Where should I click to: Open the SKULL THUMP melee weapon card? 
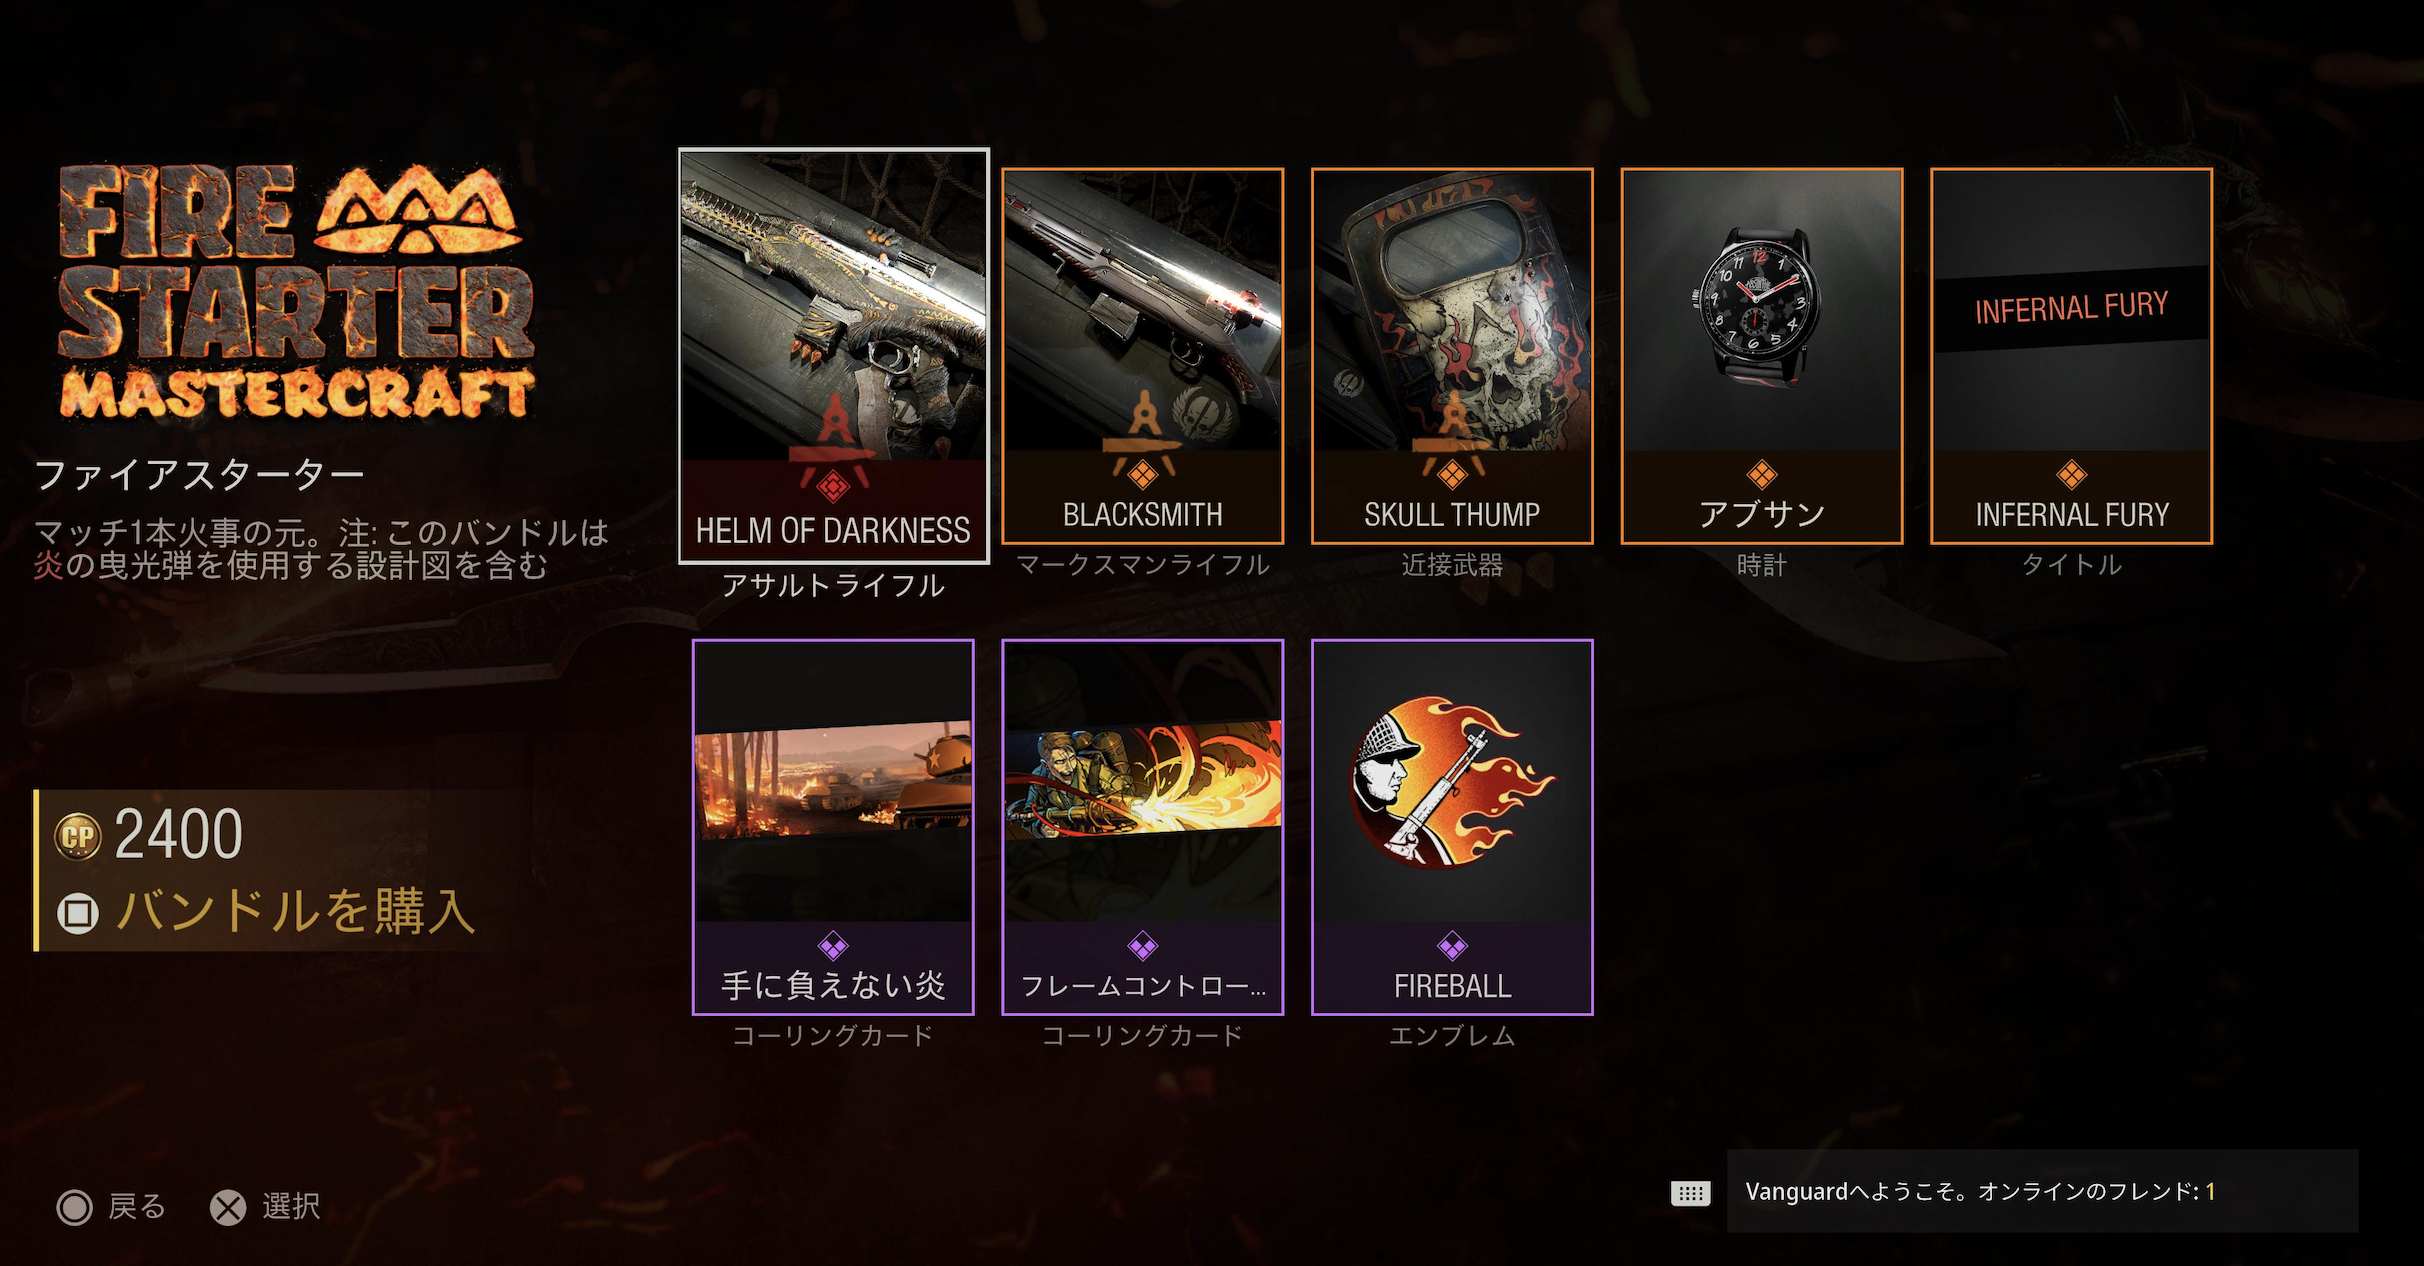[1452, 356]
